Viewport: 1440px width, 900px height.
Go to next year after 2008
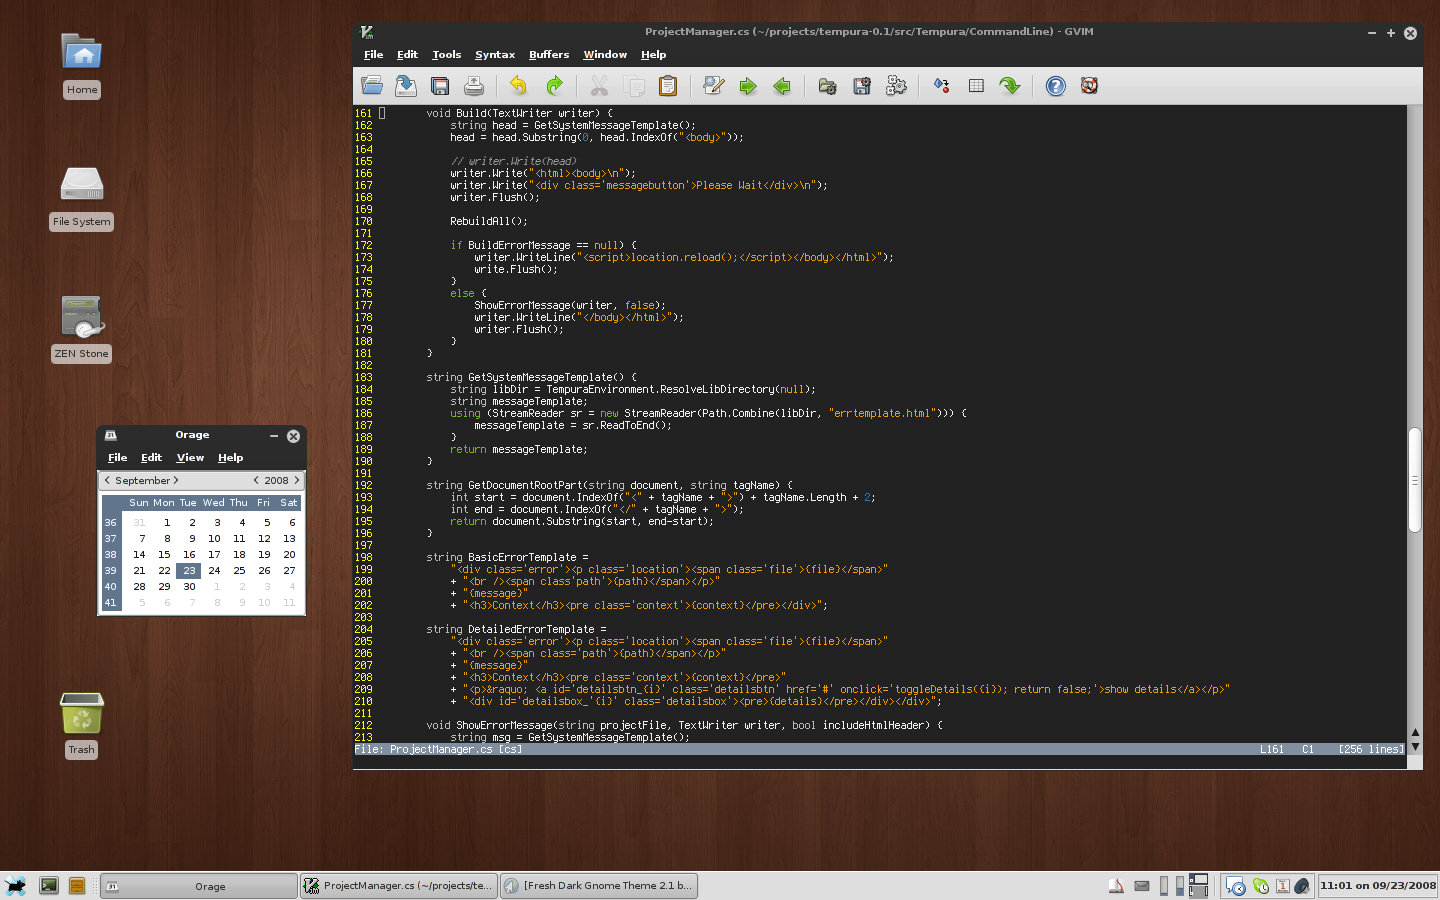(x=296, y=481)
